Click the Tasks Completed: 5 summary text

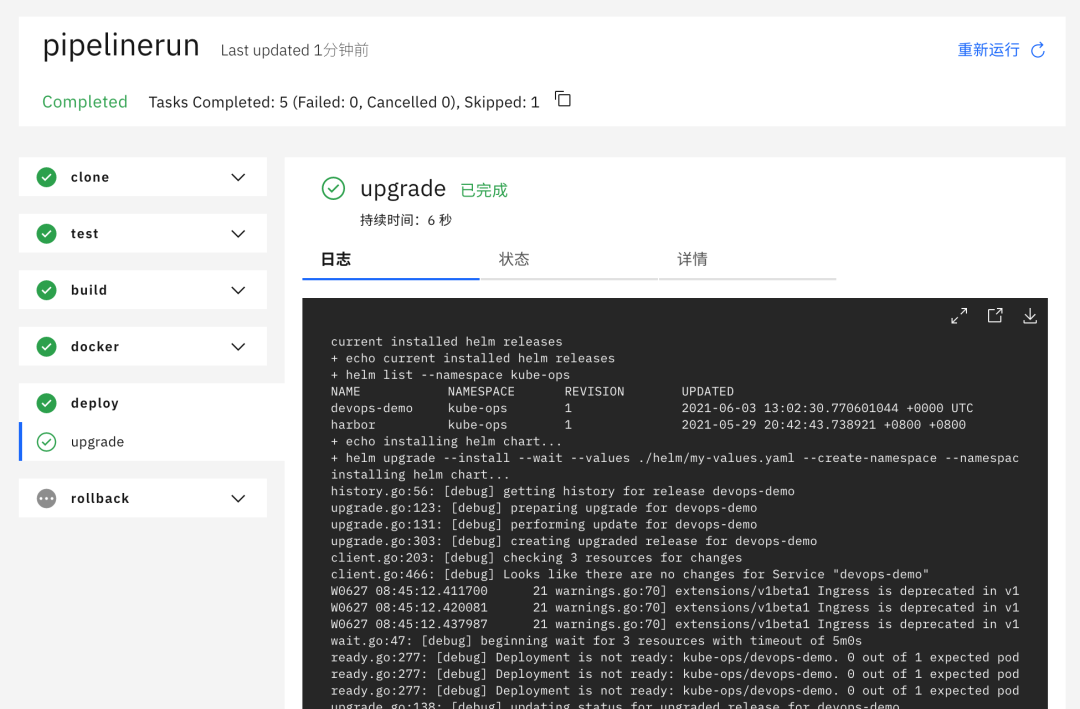coord(344,102)
